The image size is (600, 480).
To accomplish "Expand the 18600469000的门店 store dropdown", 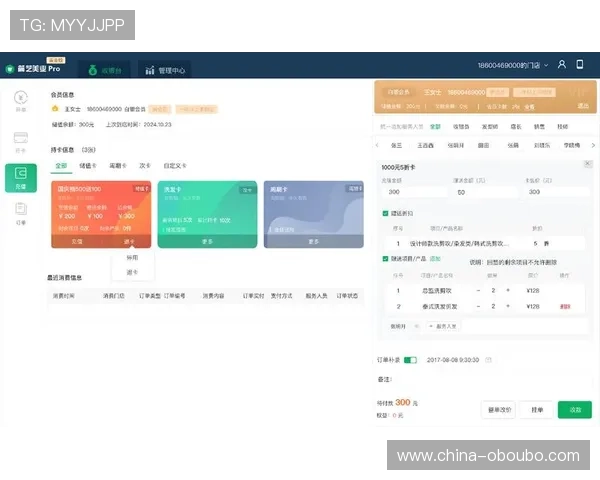I will click(x=513, y=65).
